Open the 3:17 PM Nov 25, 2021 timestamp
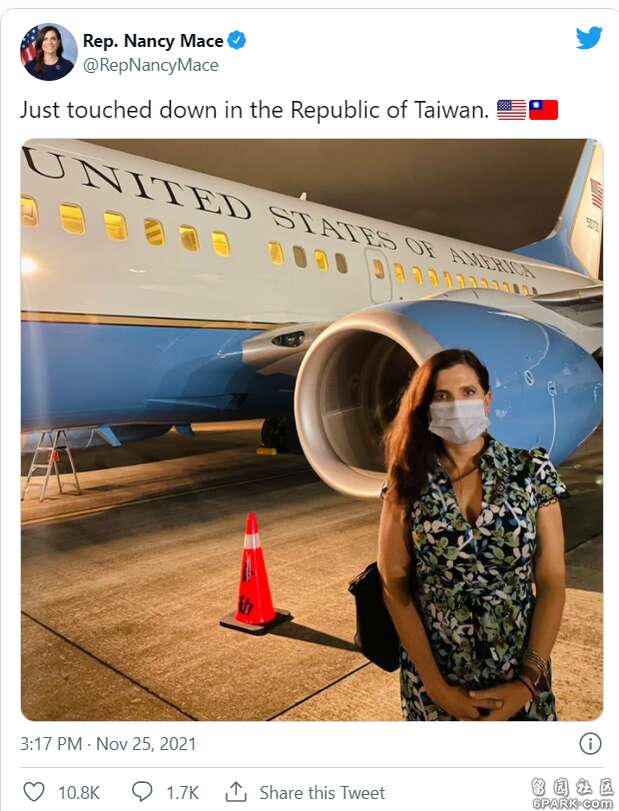Image resolution: width=619 pixels, height=811 pixels. coord(108,744)
